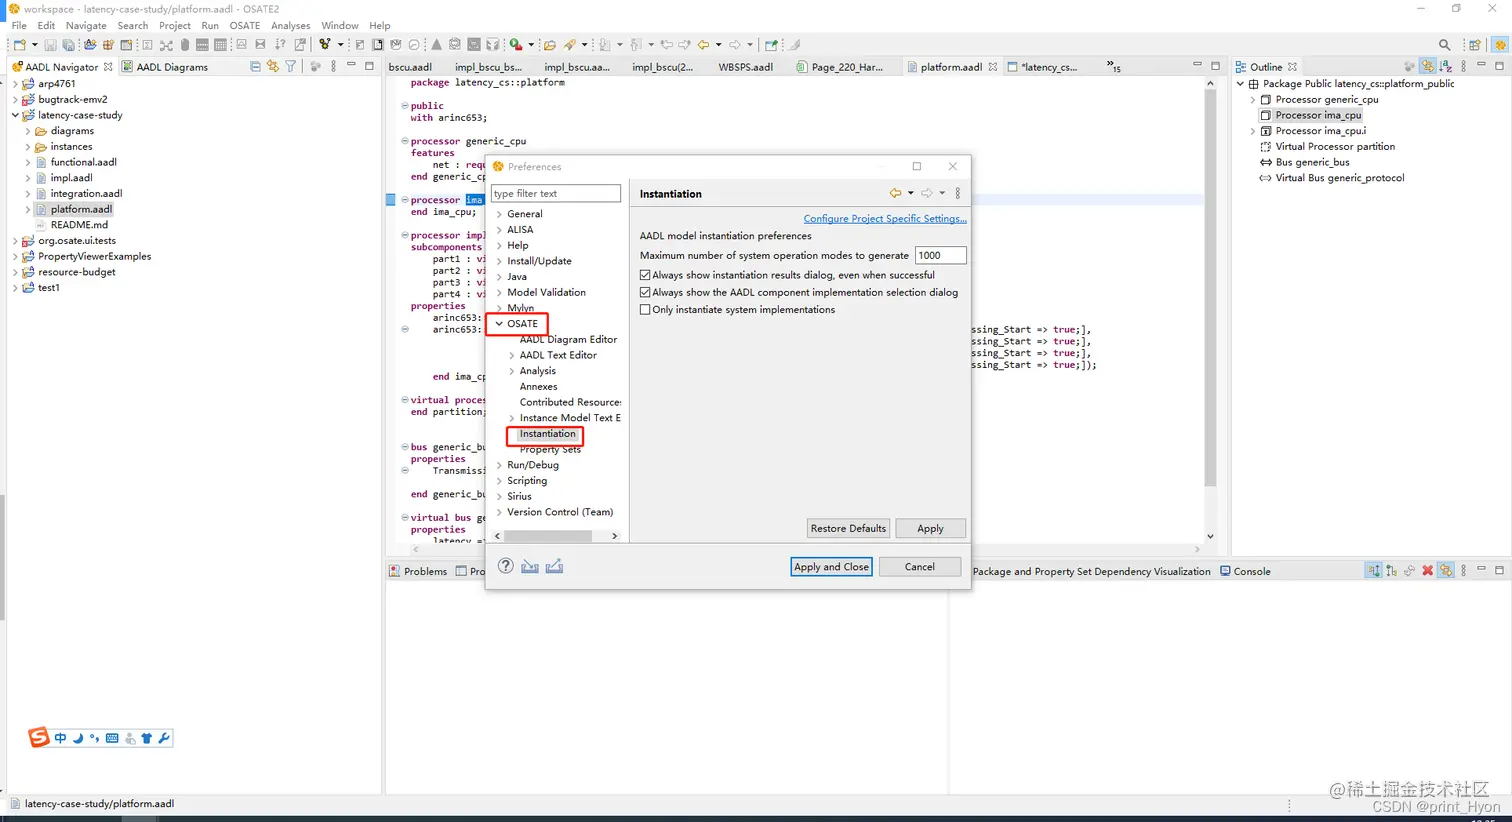
Task: Switch to AADL Diagrams tab
Action: [165, 67]
